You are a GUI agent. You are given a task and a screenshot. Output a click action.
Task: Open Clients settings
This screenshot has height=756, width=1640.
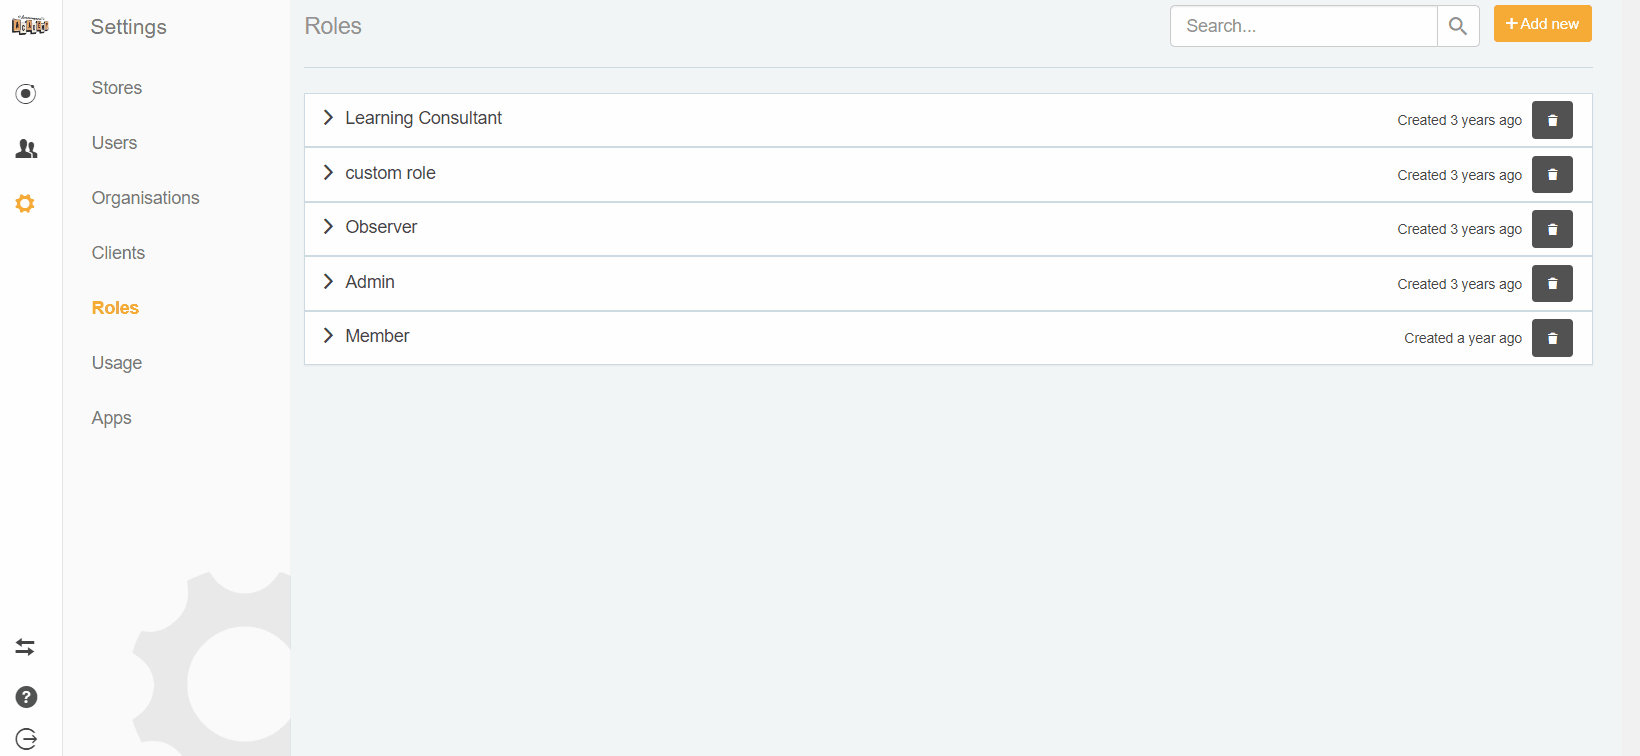click(118, 253)
